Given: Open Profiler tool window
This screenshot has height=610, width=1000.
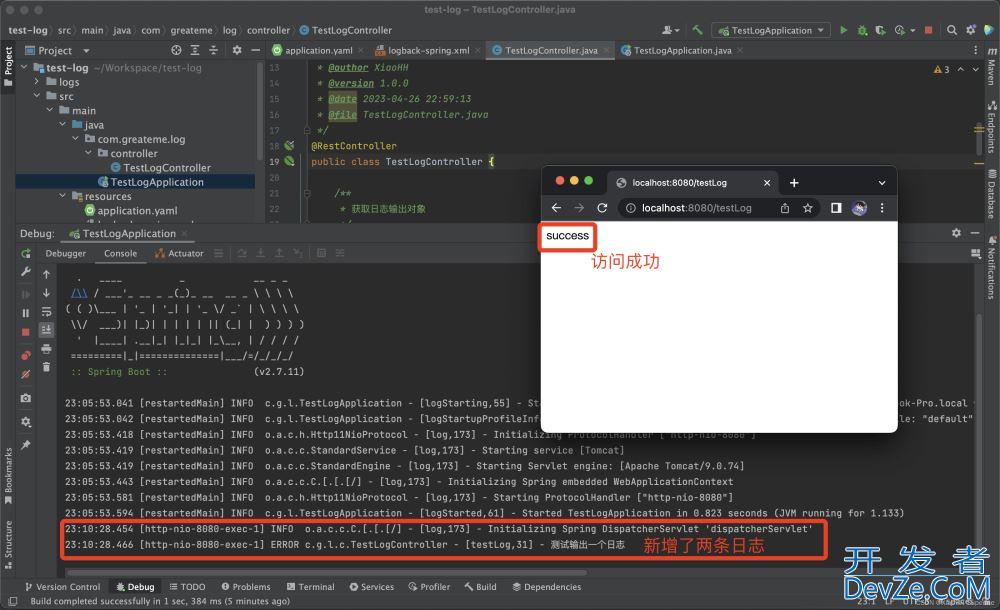Looking at the screenshot, I should (x=429, y=587).
